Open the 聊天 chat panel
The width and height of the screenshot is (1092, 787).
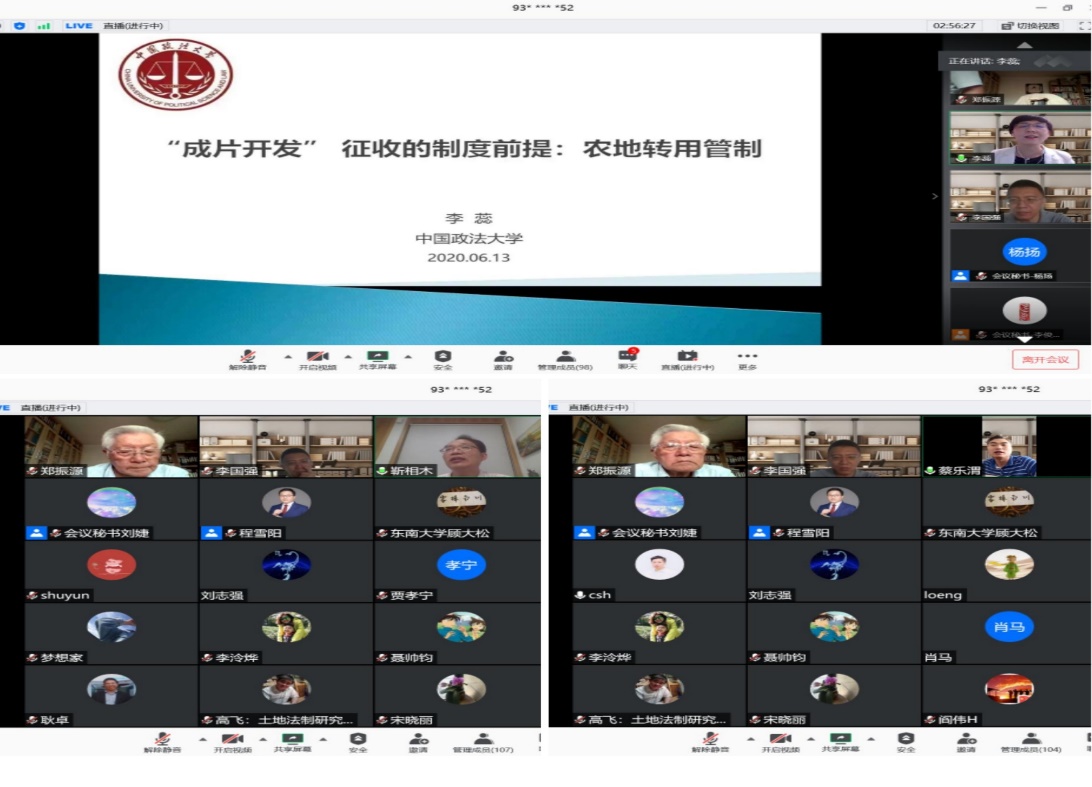(x=627, y=358)
